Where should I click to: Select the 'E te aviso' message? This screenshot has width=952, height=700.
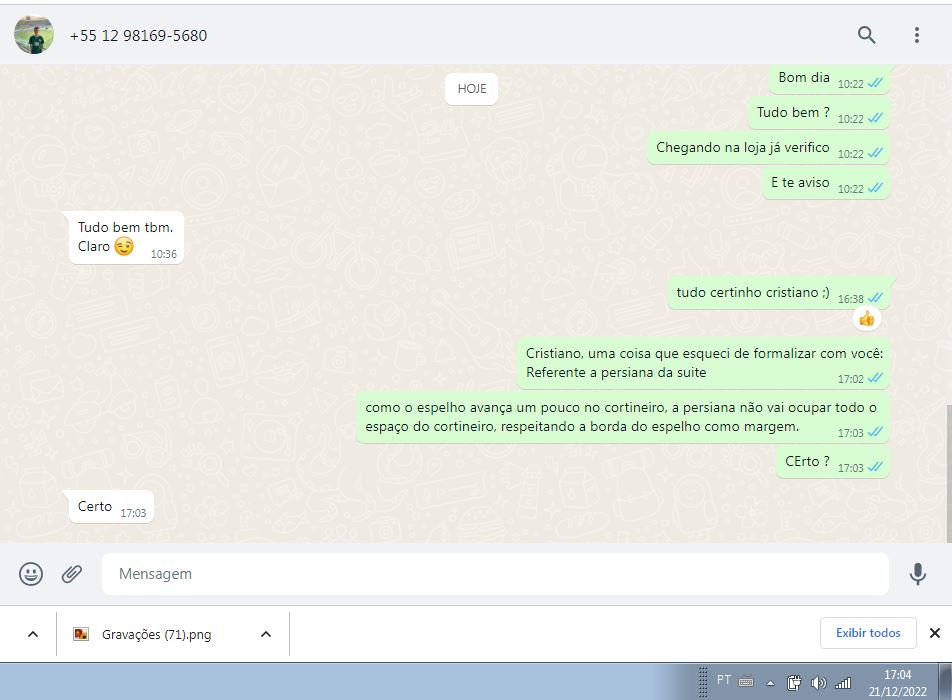tap(826, 183)
